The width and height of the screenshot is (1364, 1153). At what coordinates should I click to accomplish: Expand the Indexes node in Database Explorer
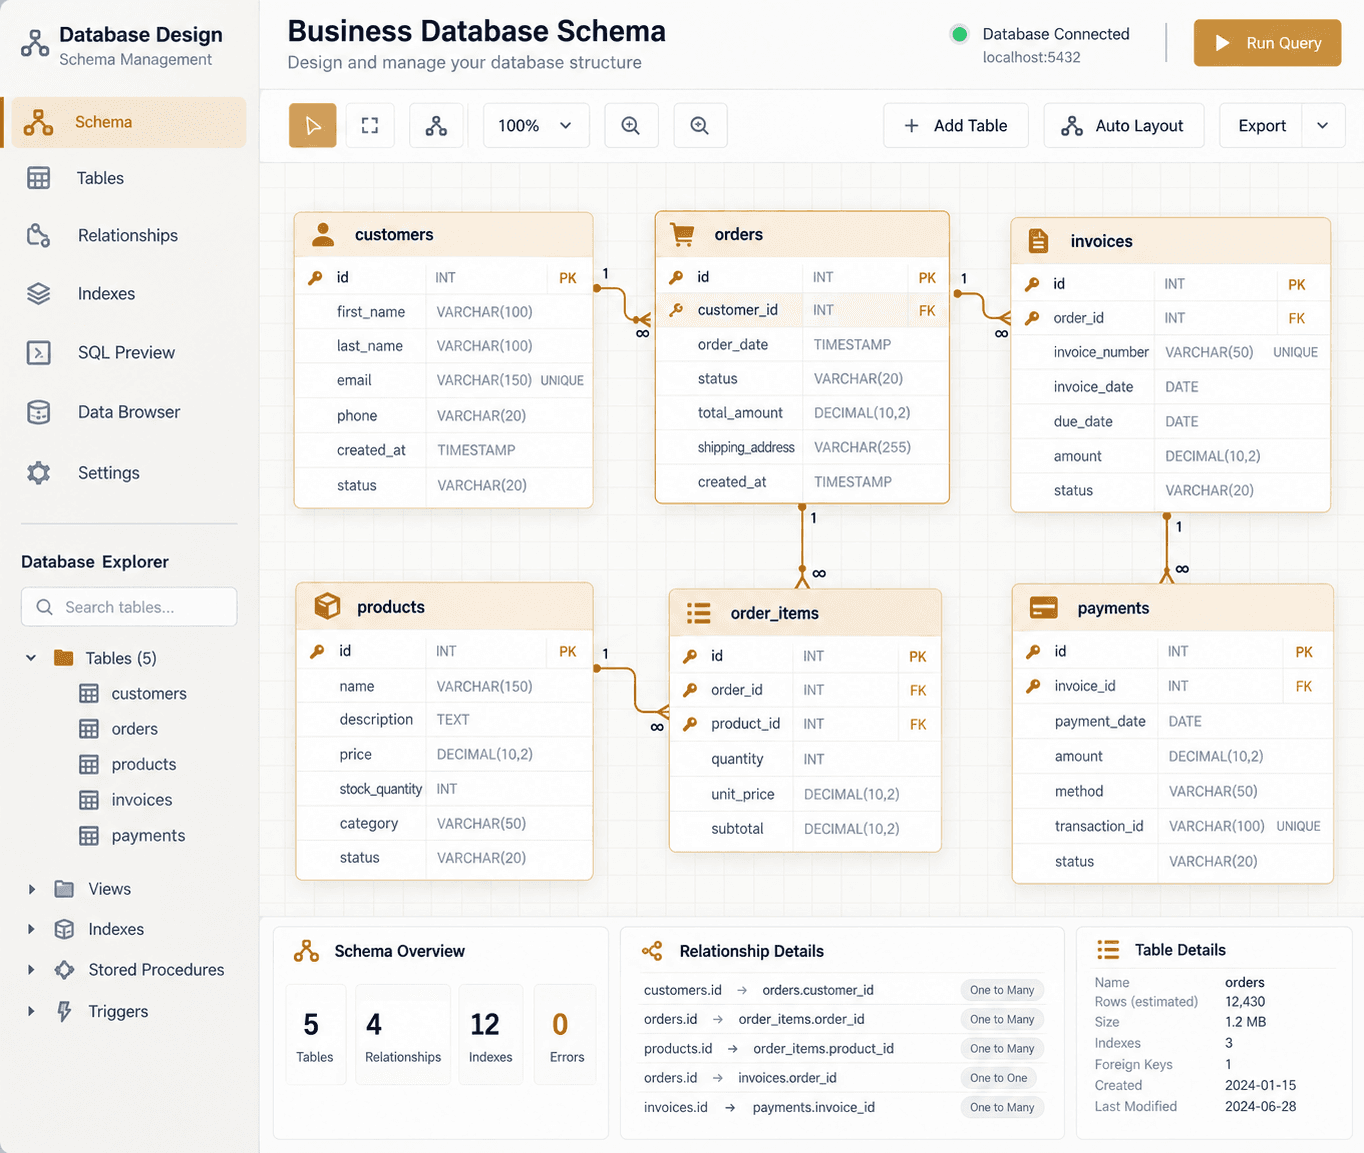coord(31,929)
